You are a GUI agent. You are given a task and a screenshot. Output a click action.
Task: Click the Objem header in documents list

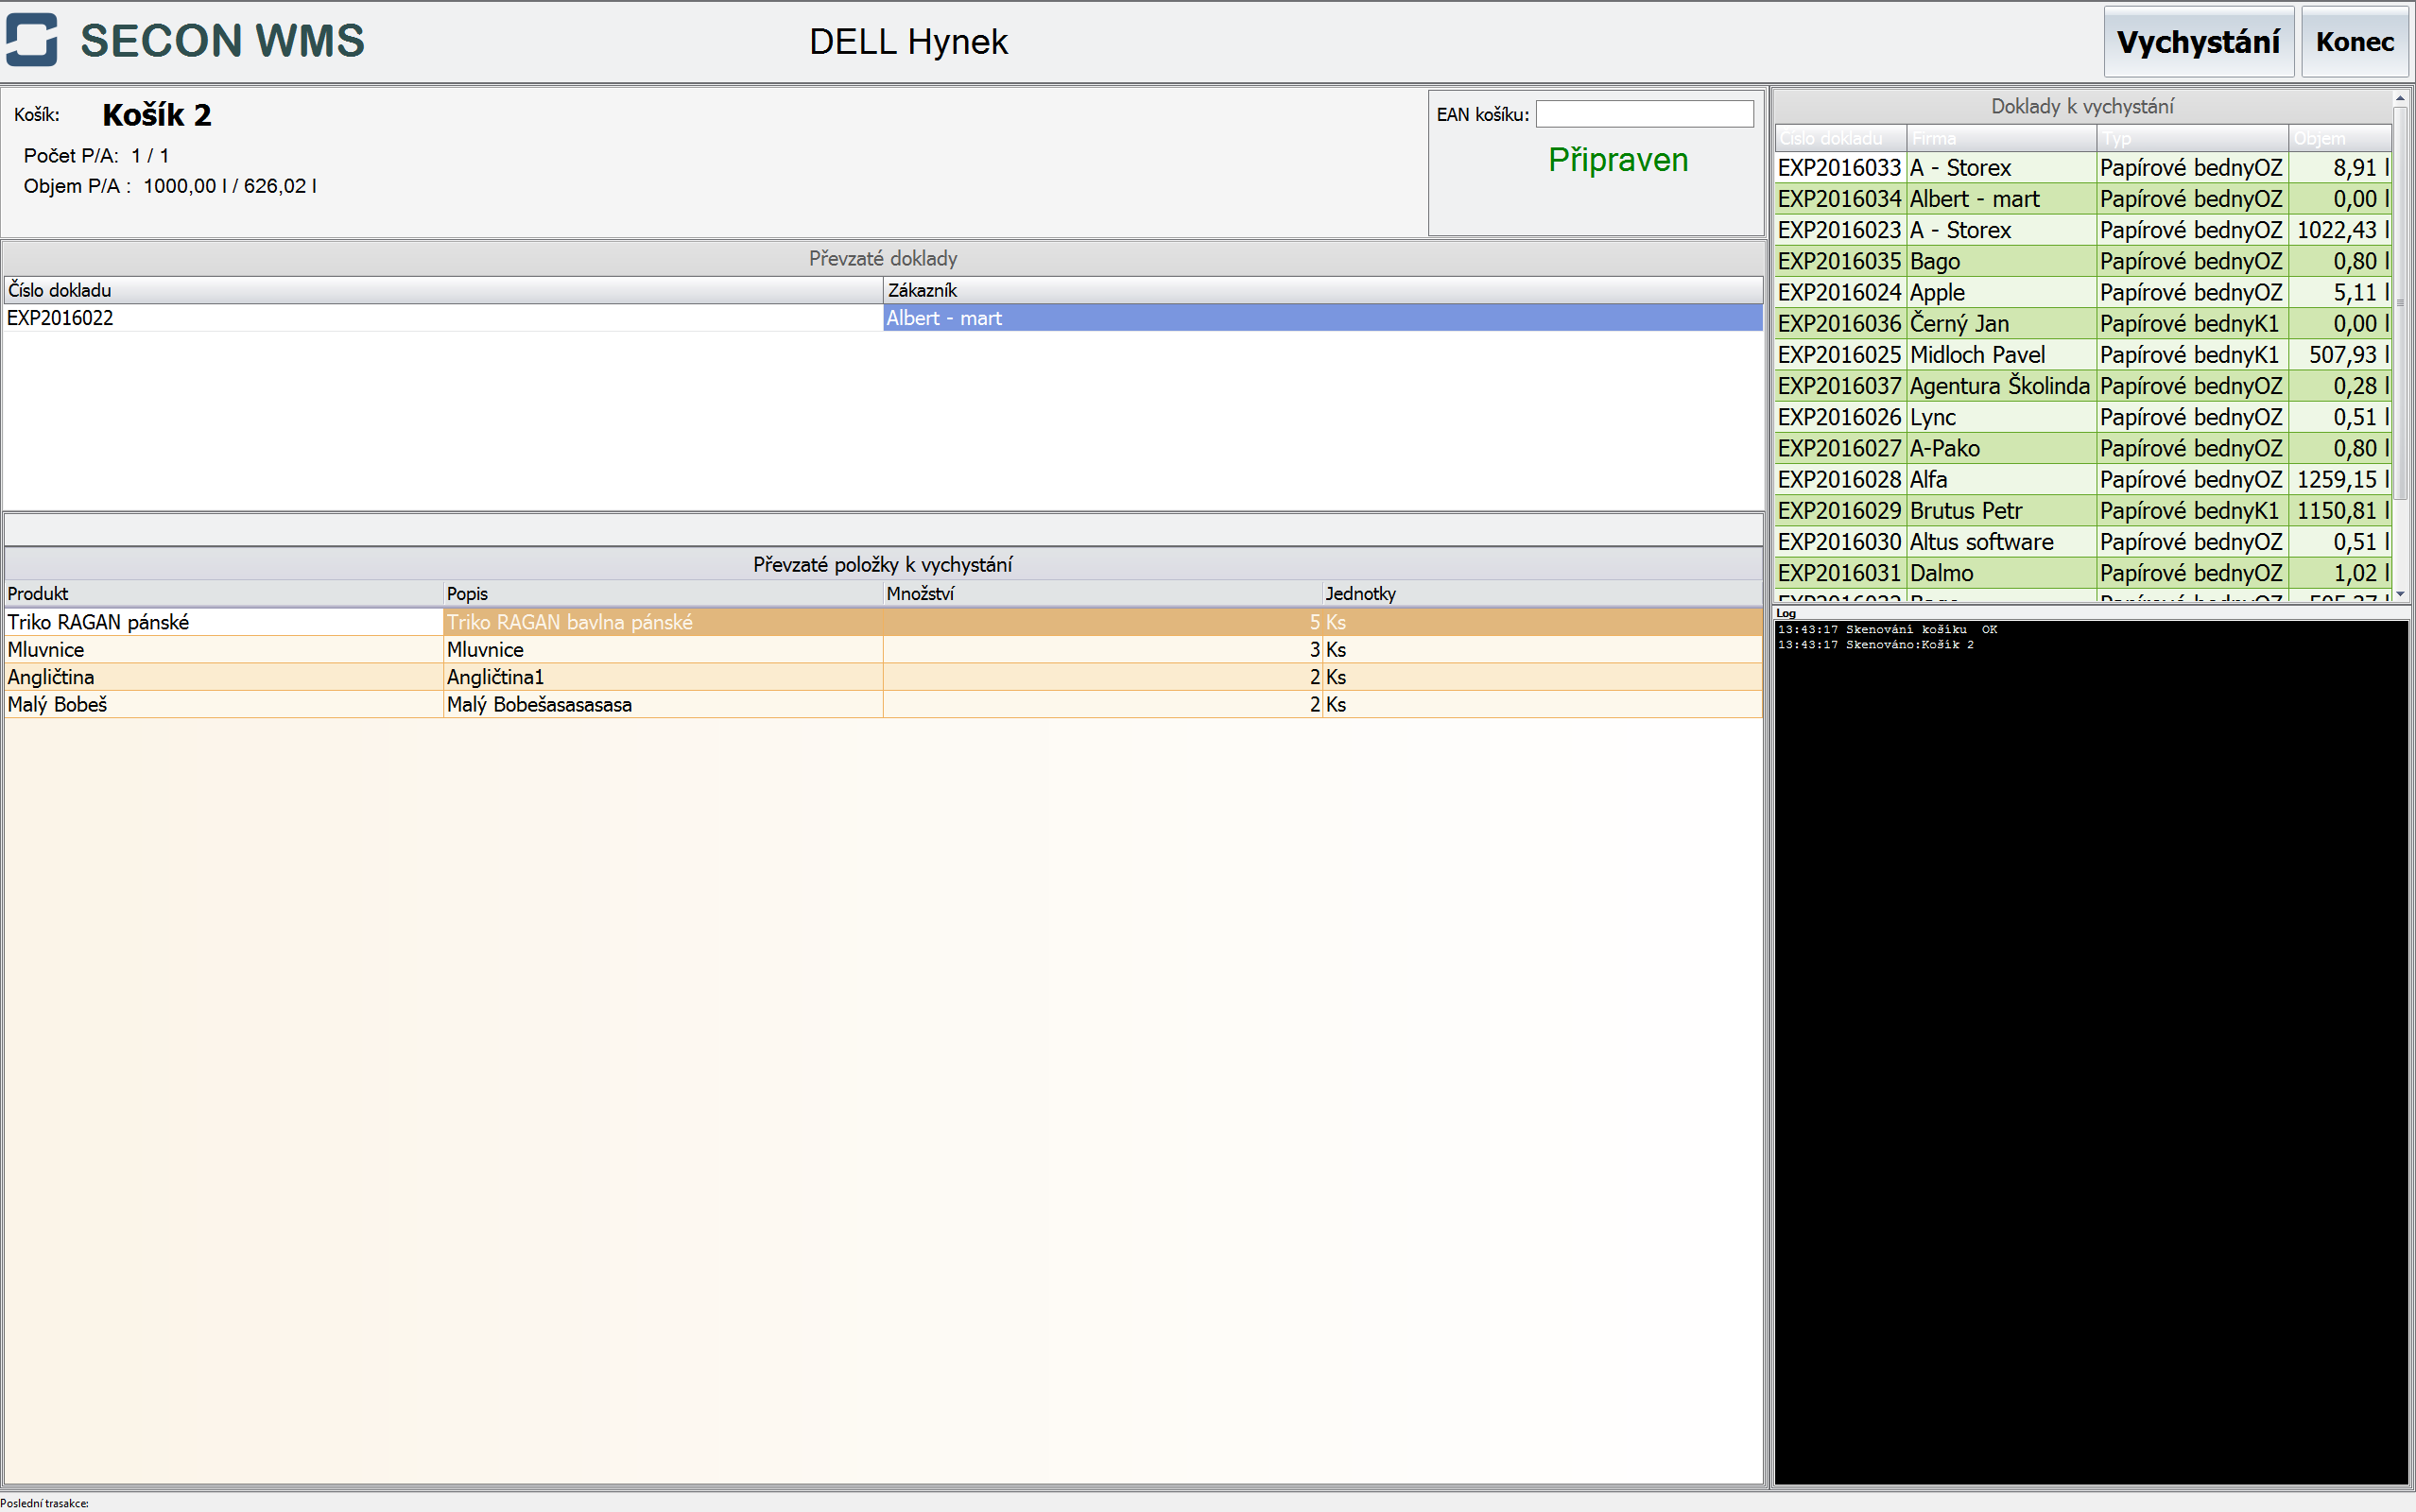[x=2338, y=138]
